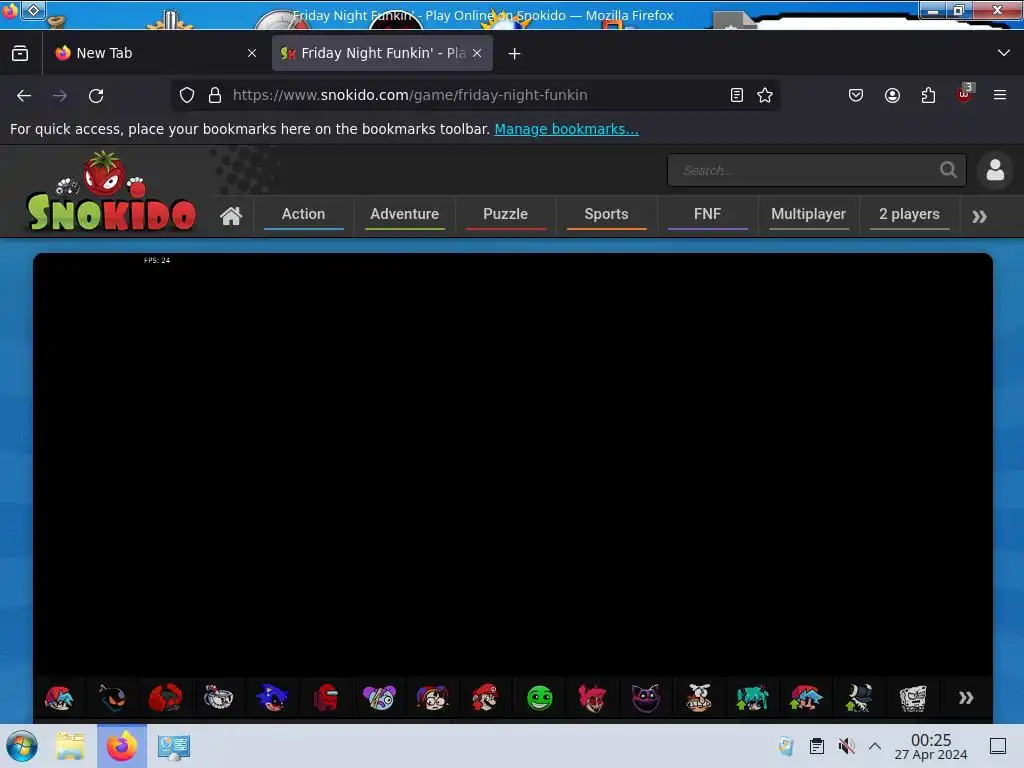Show more game icons with double arrow
The width and height of the screenshot is (1024, 768).
[x=966, y=697]
